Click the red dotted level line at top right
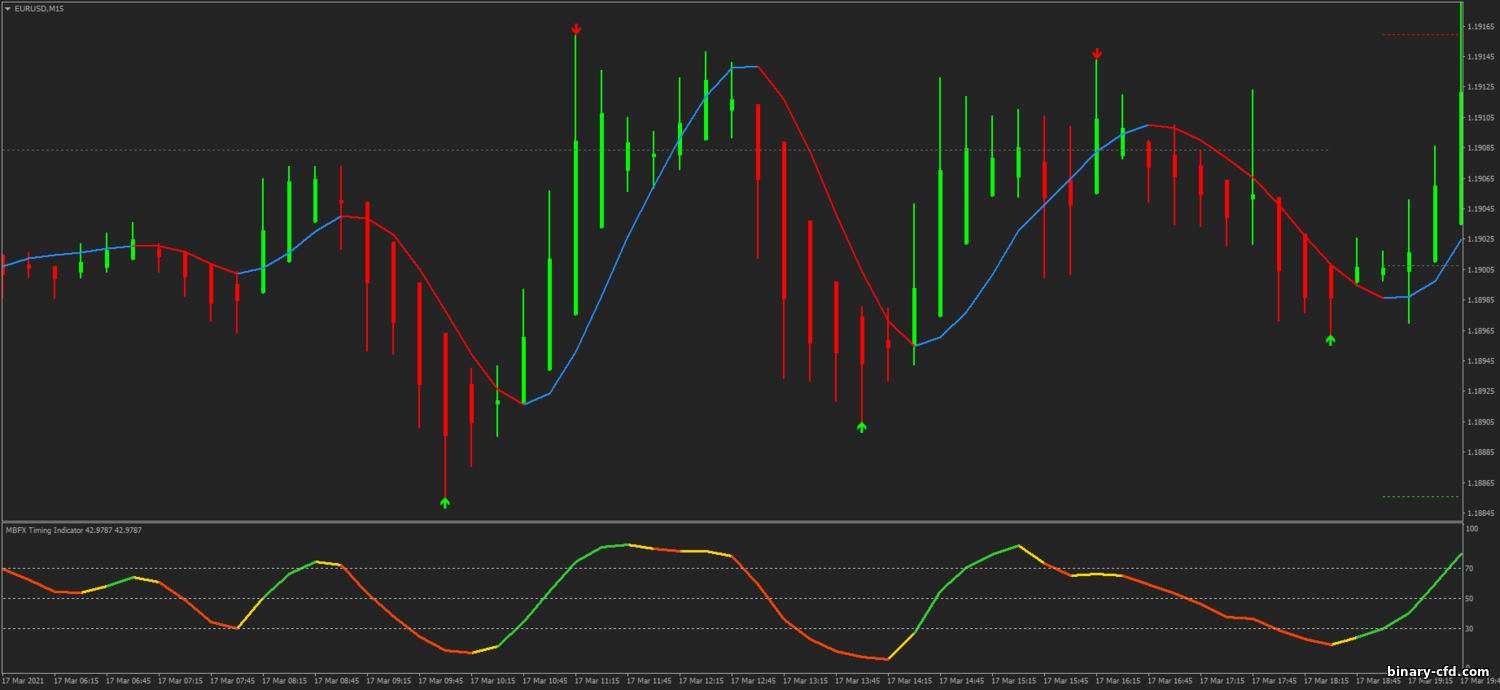The image size is (1500, 690). point(1420,35)
